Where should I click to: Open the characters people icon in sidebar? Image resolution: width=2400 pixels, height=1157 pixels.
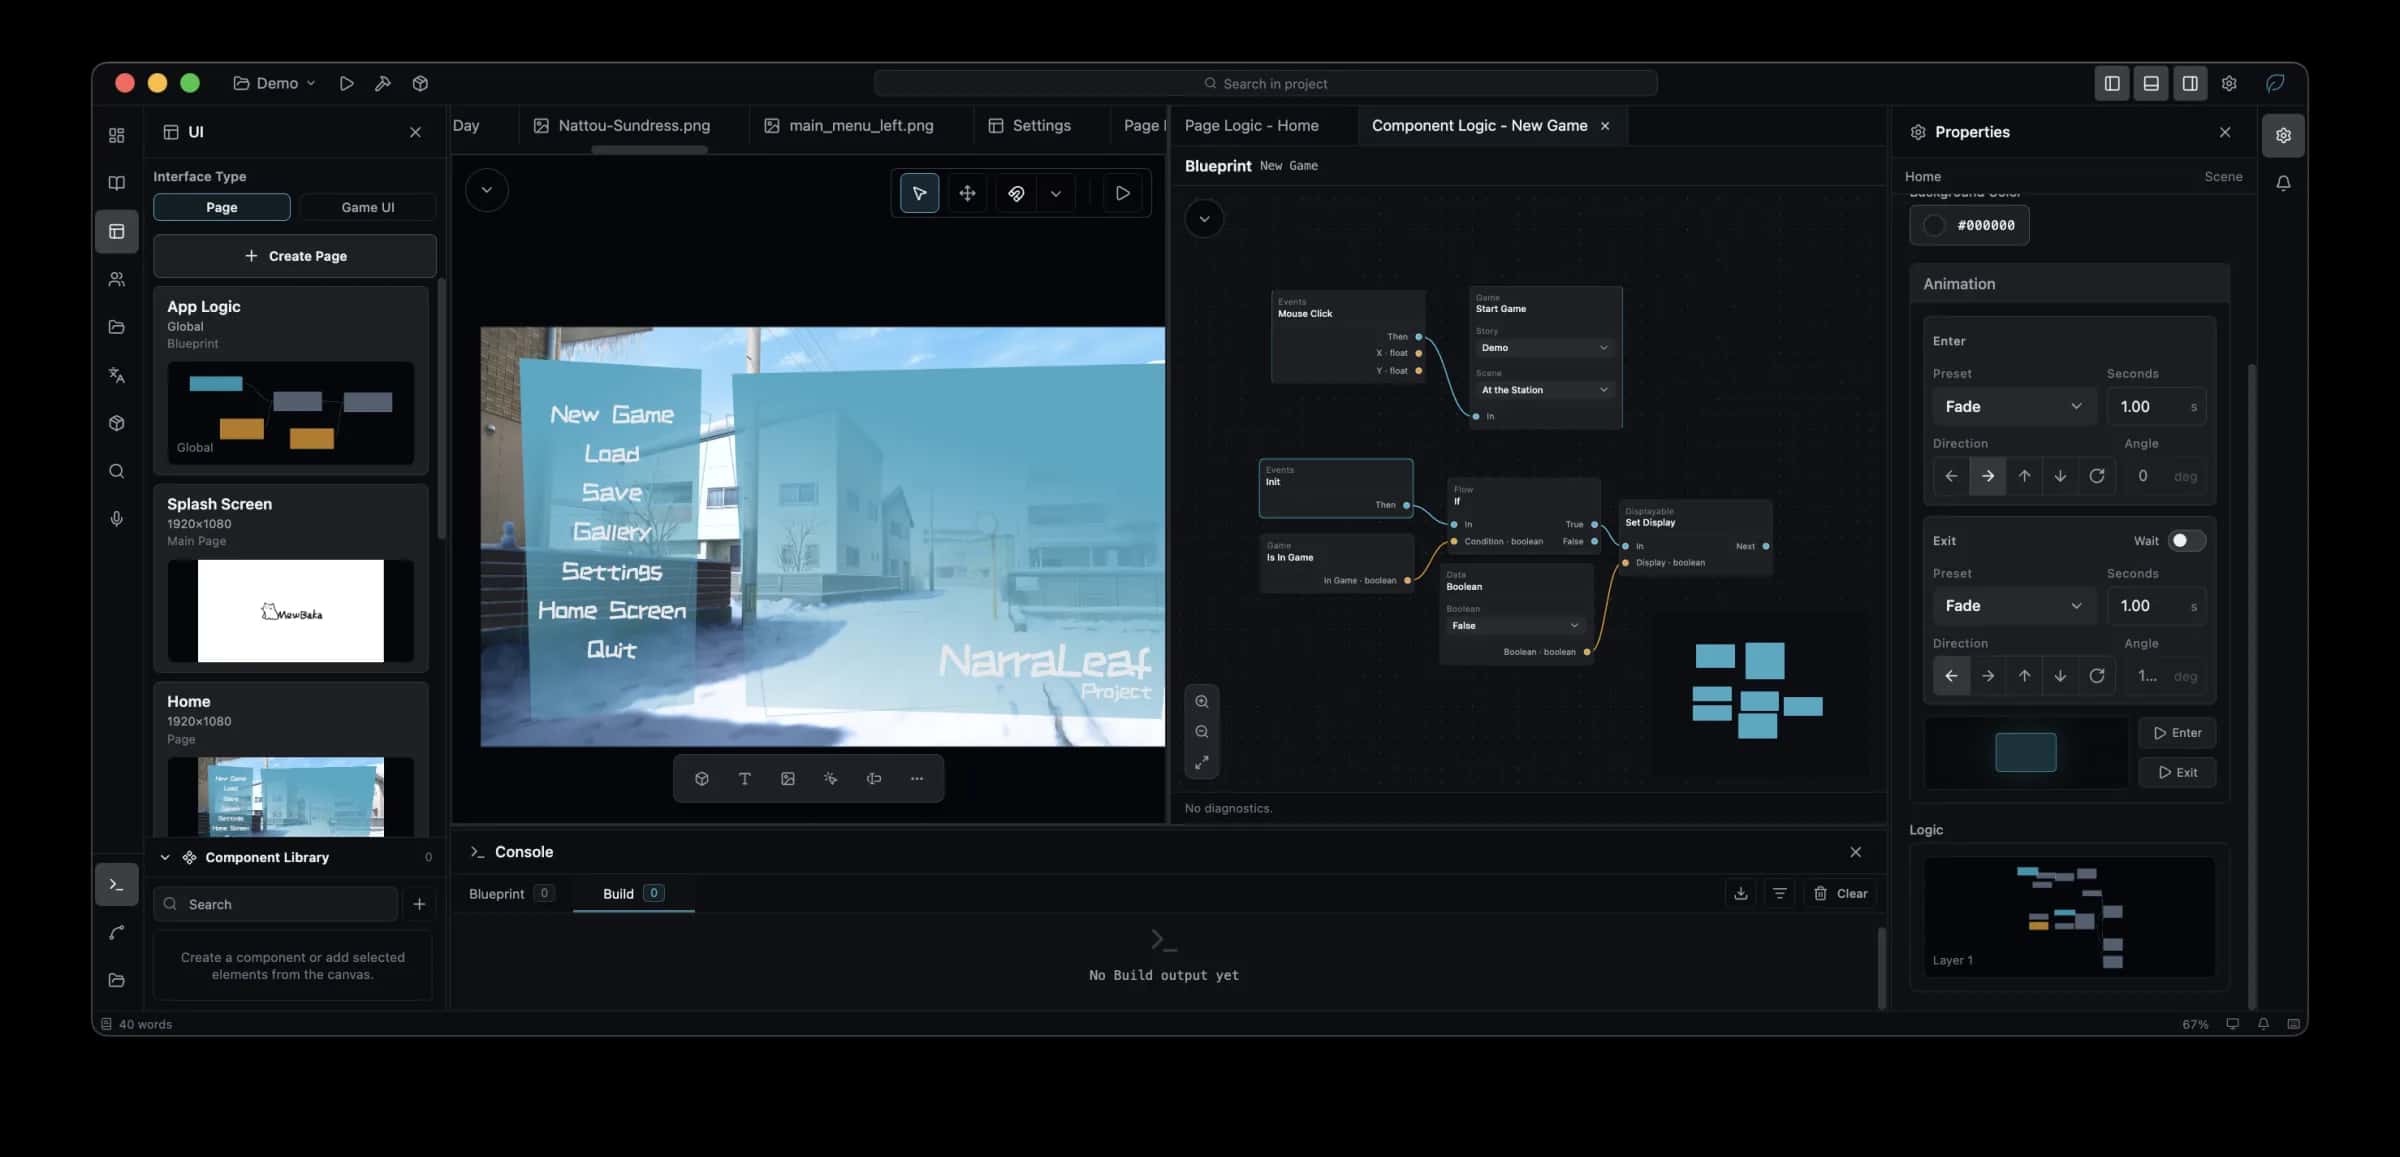point(117,279)
